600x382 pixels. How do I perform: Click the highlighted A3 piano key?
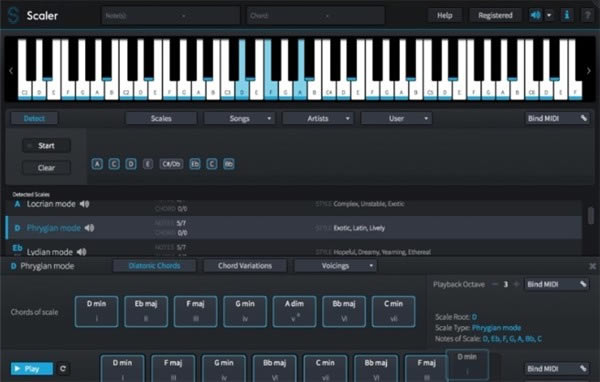(x=300, y=90)
